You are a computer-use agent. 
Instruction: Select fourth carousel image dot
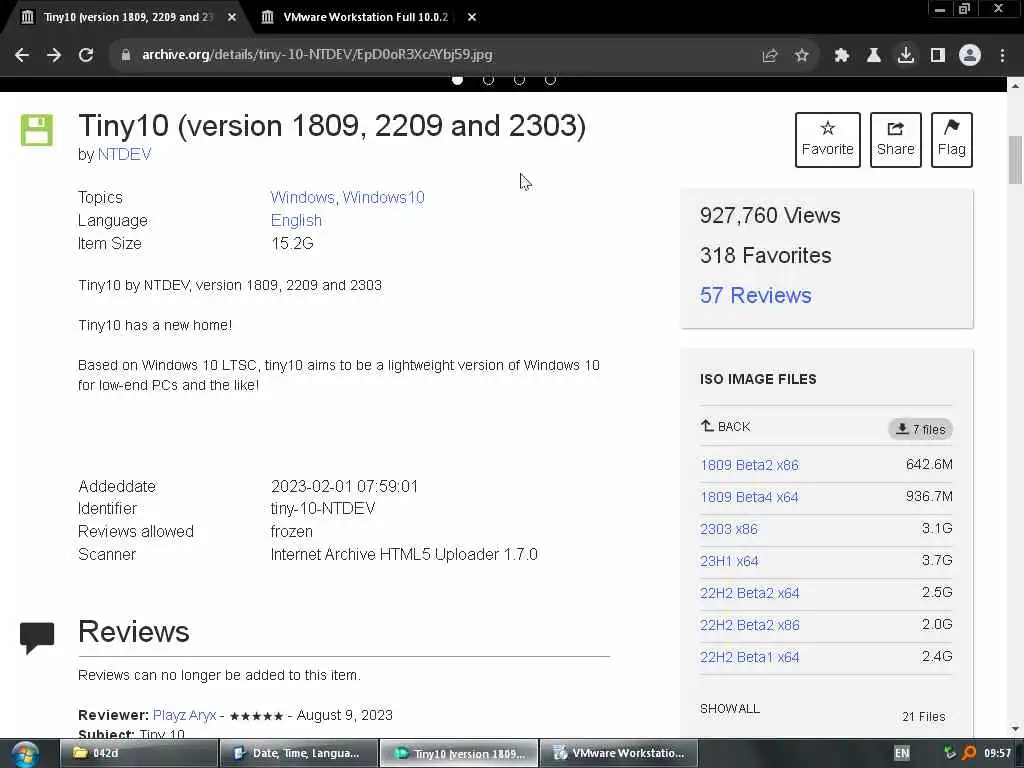tap(551, 80)
